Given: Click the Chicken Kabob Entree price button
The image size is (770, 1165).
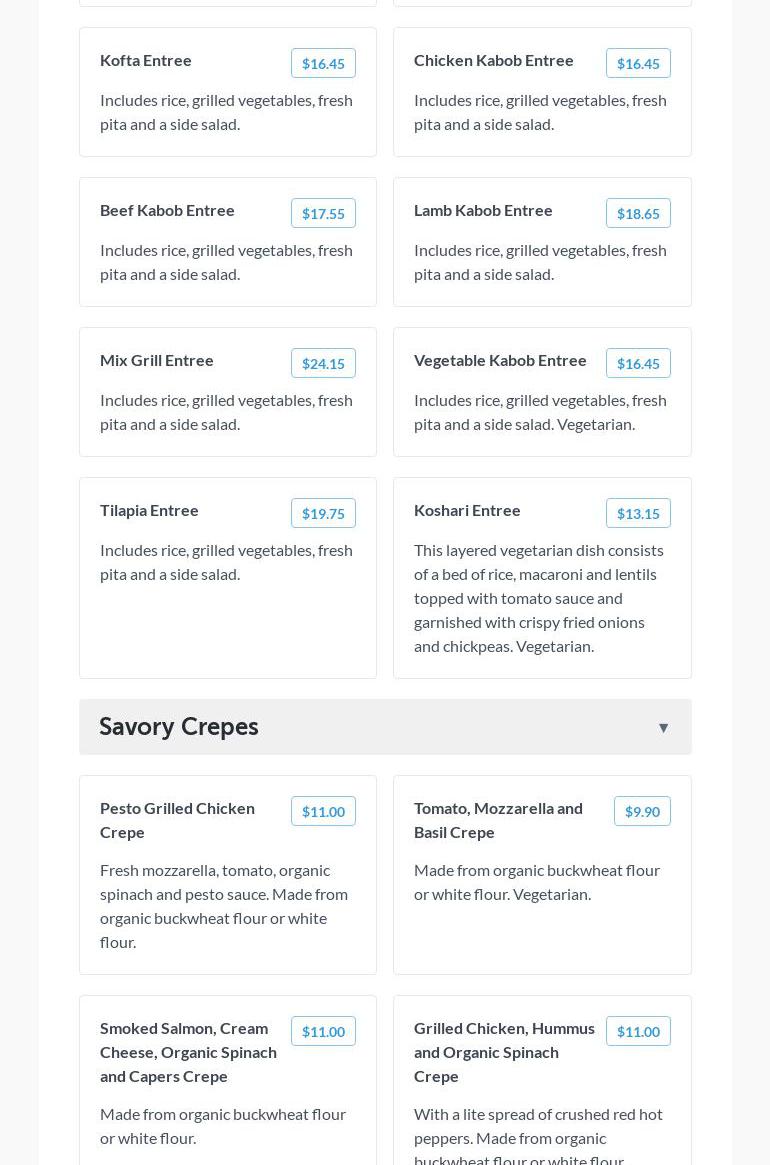Looking at the screenshot, I should [x=638, y=63].
